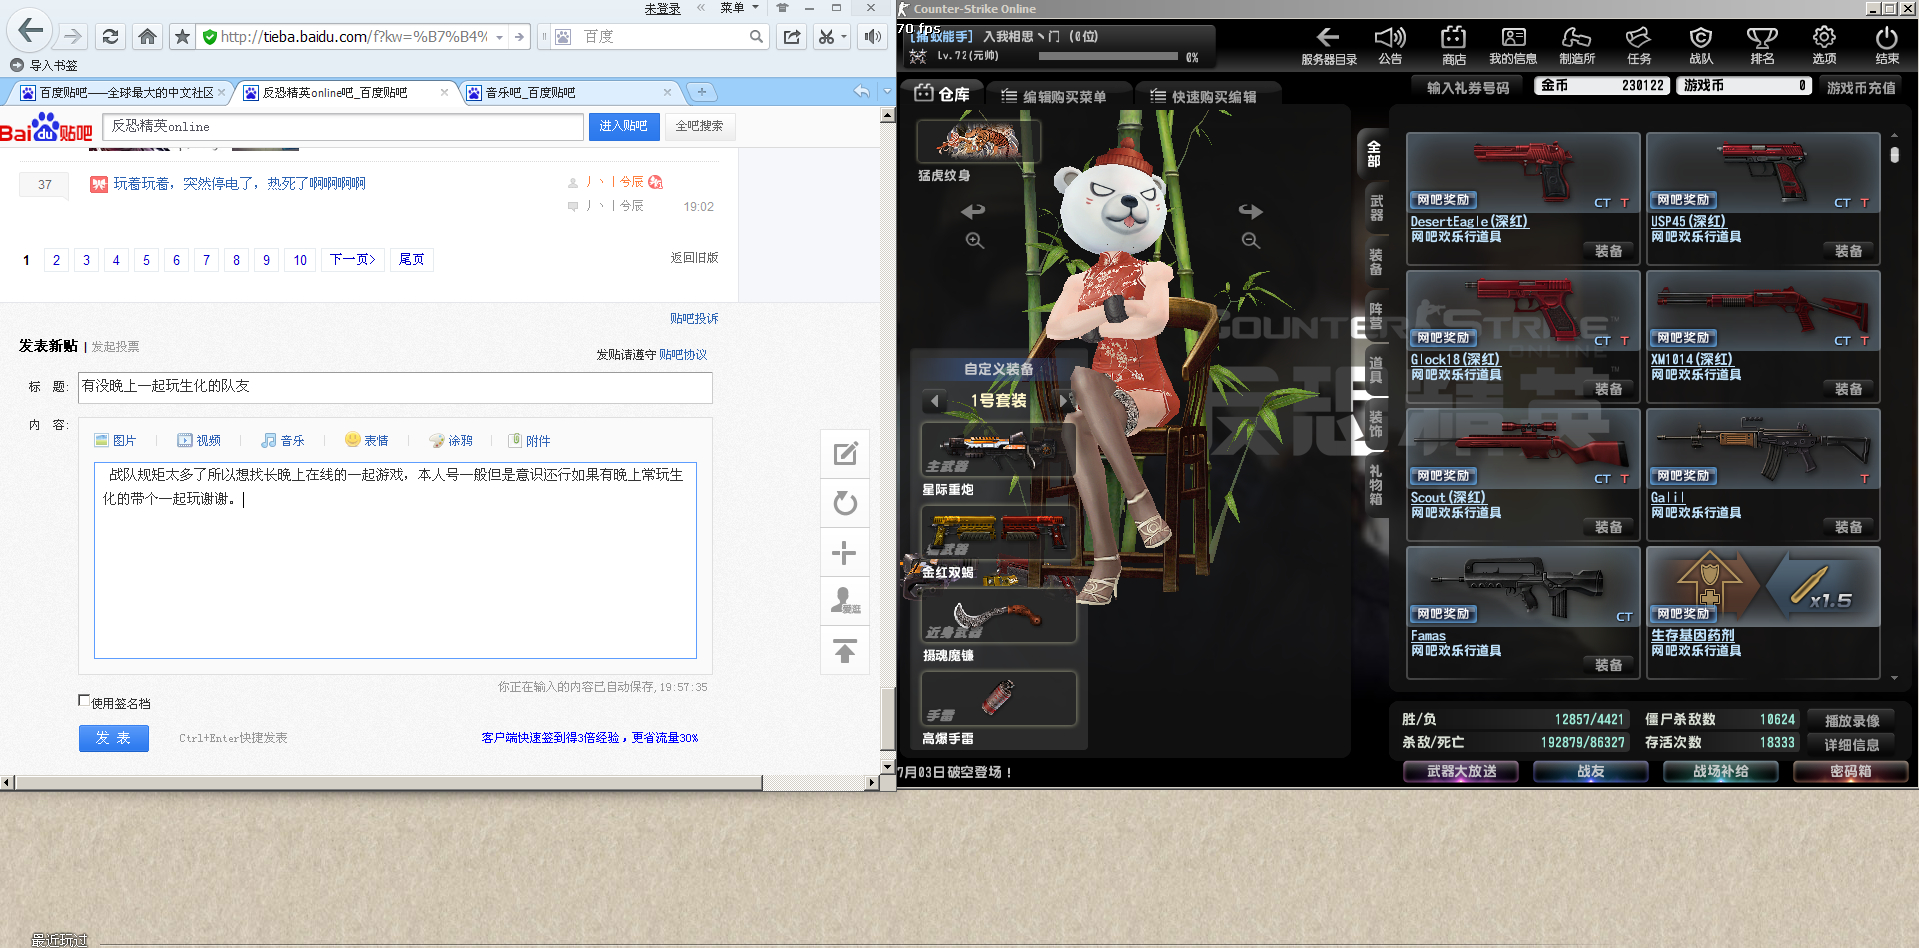The width and height of the screenshot is (1919, 948).
Task: Open 战队 clan in the game
Action: (x=1701, y=46)
